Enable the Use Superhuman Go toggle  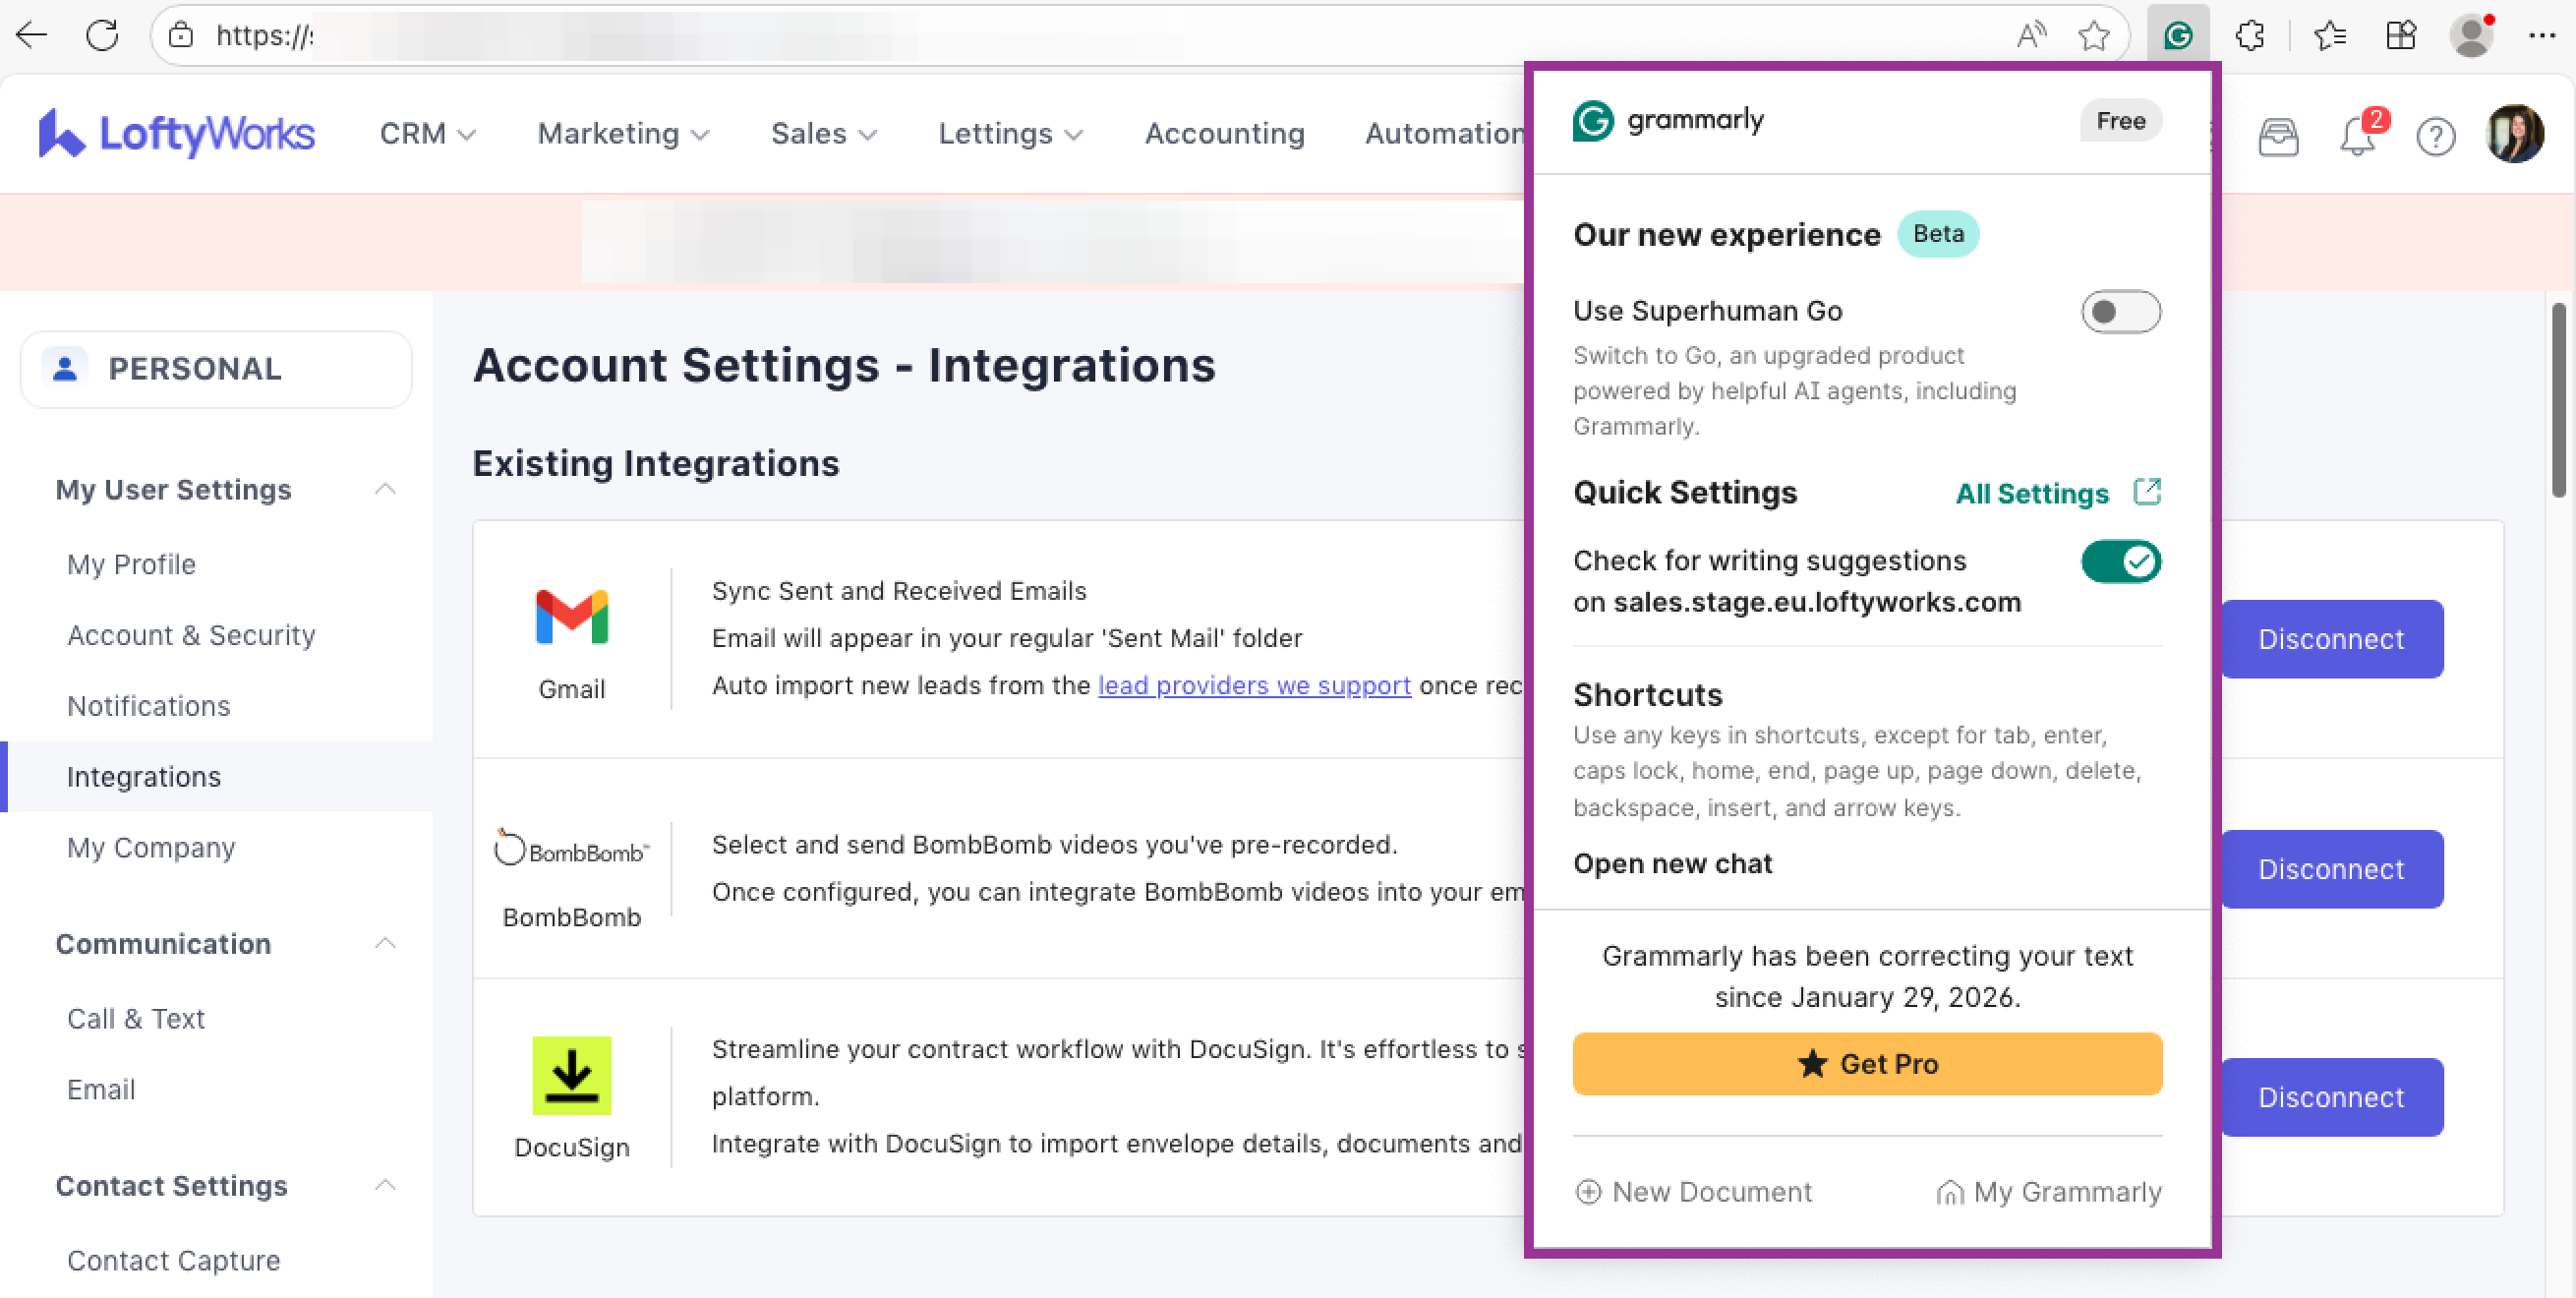coord(2120,312)
